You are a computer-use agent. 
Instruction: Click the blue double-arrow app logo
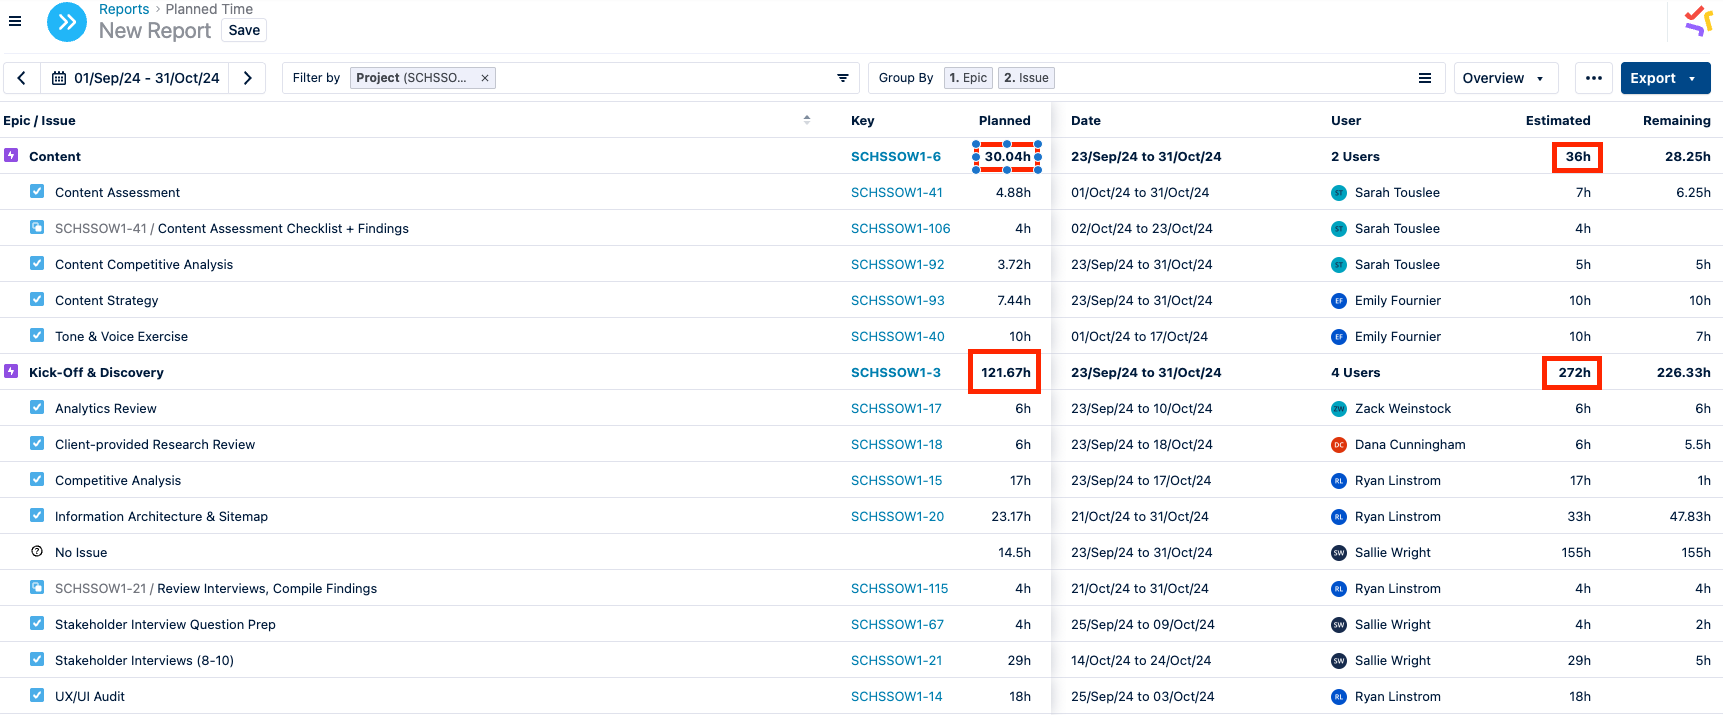coord(67,22)
